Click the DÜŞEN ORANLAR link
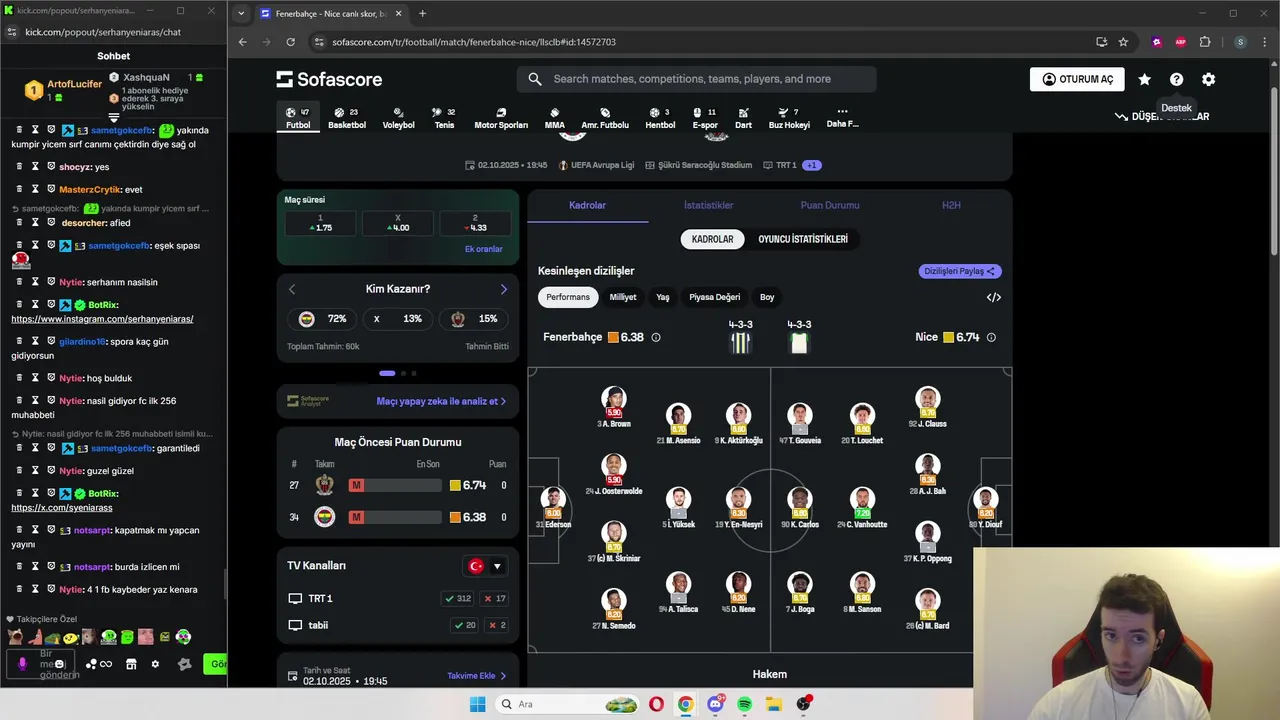1280x720 pixels. [x=1162, y=116]
